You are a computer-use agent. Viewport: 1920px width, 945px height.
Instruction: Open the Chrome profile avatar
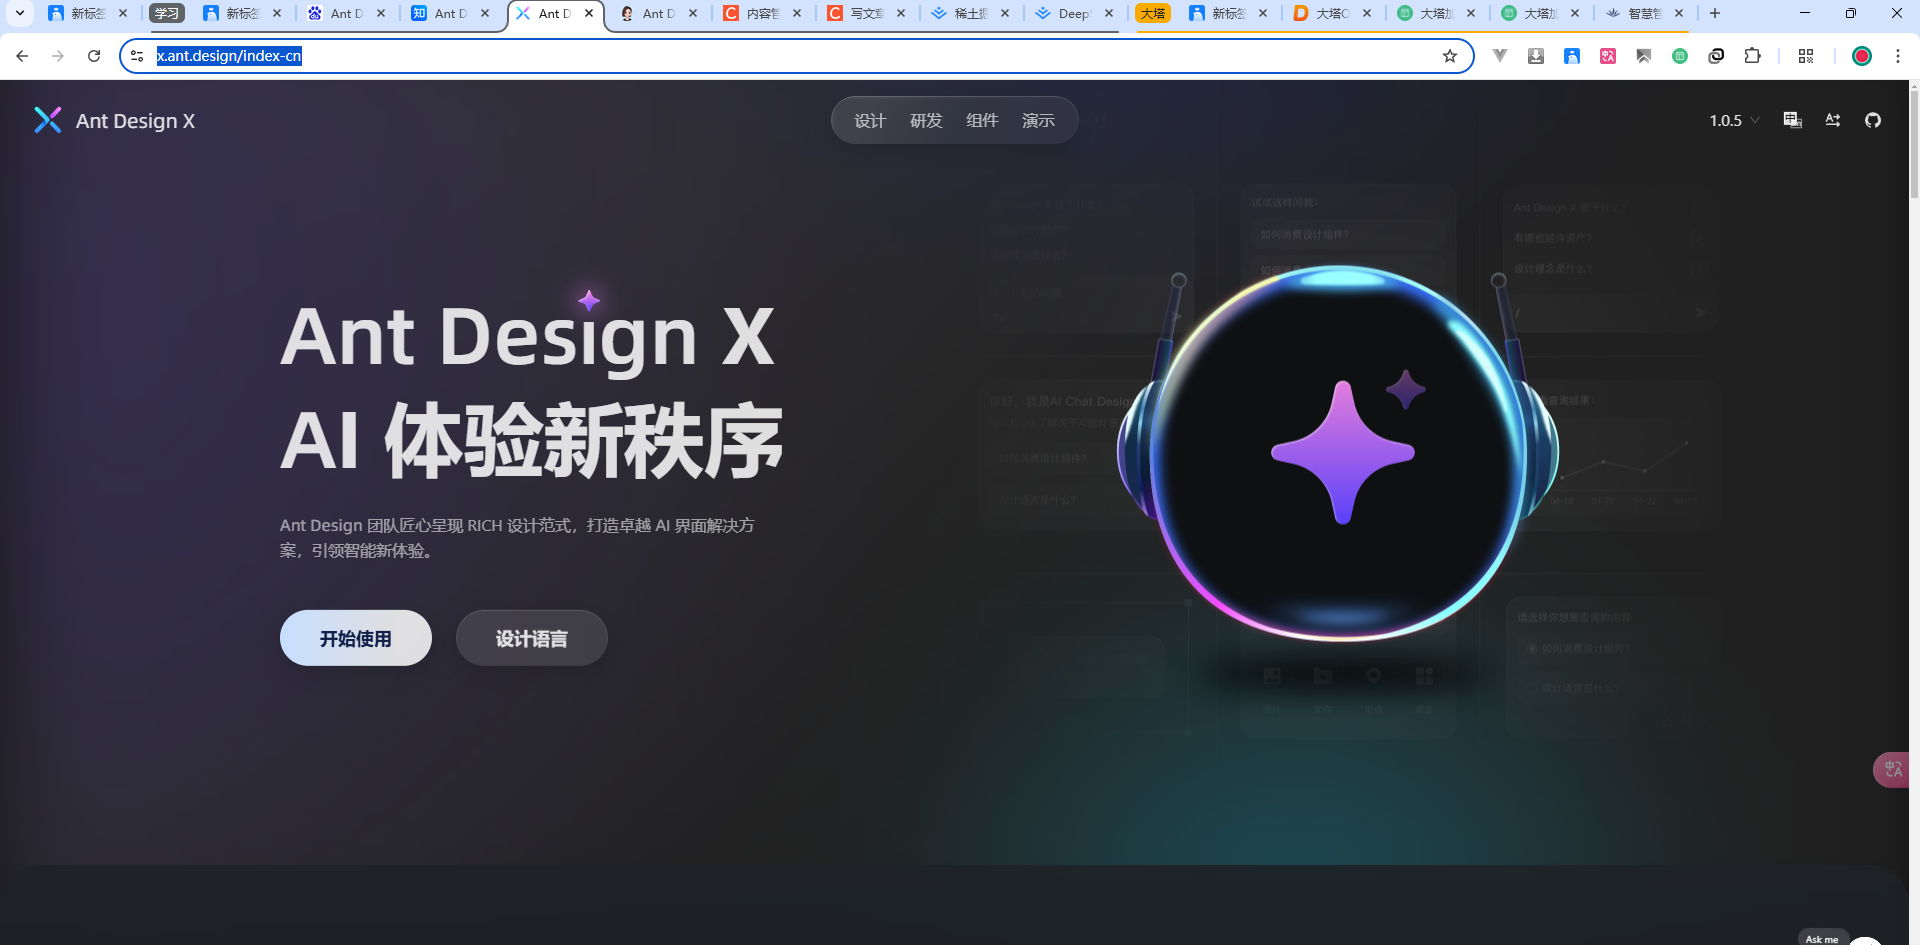[x=1862, y=56]
